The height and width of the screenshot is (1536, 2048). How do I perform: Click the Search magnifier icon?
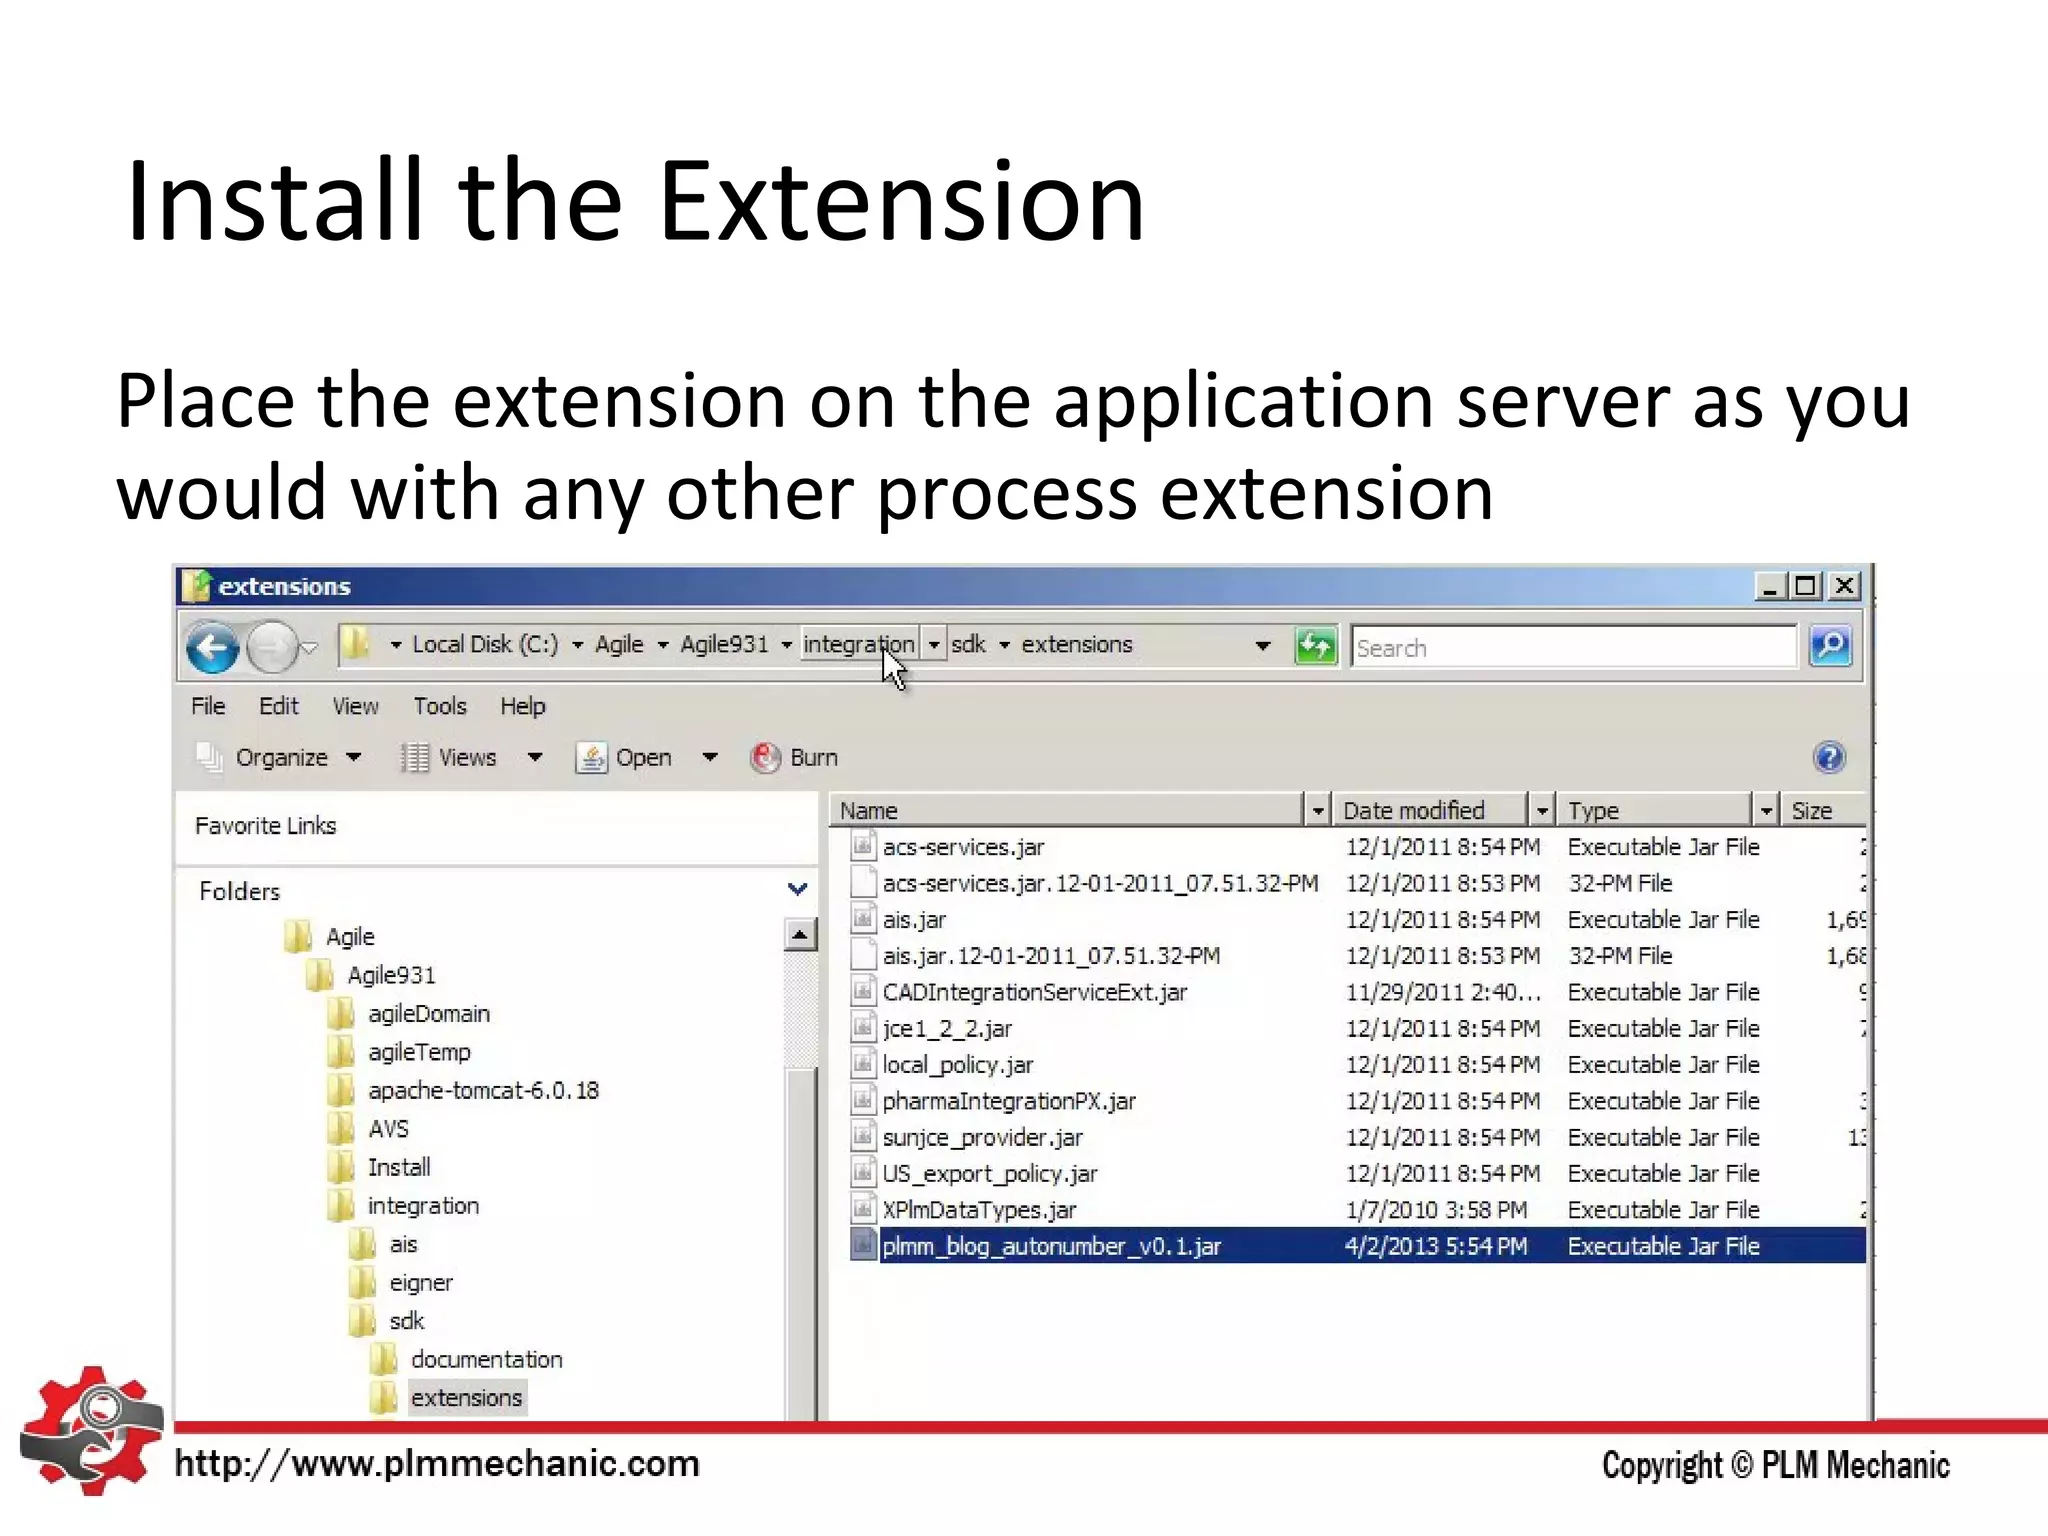pos(1830,646)
